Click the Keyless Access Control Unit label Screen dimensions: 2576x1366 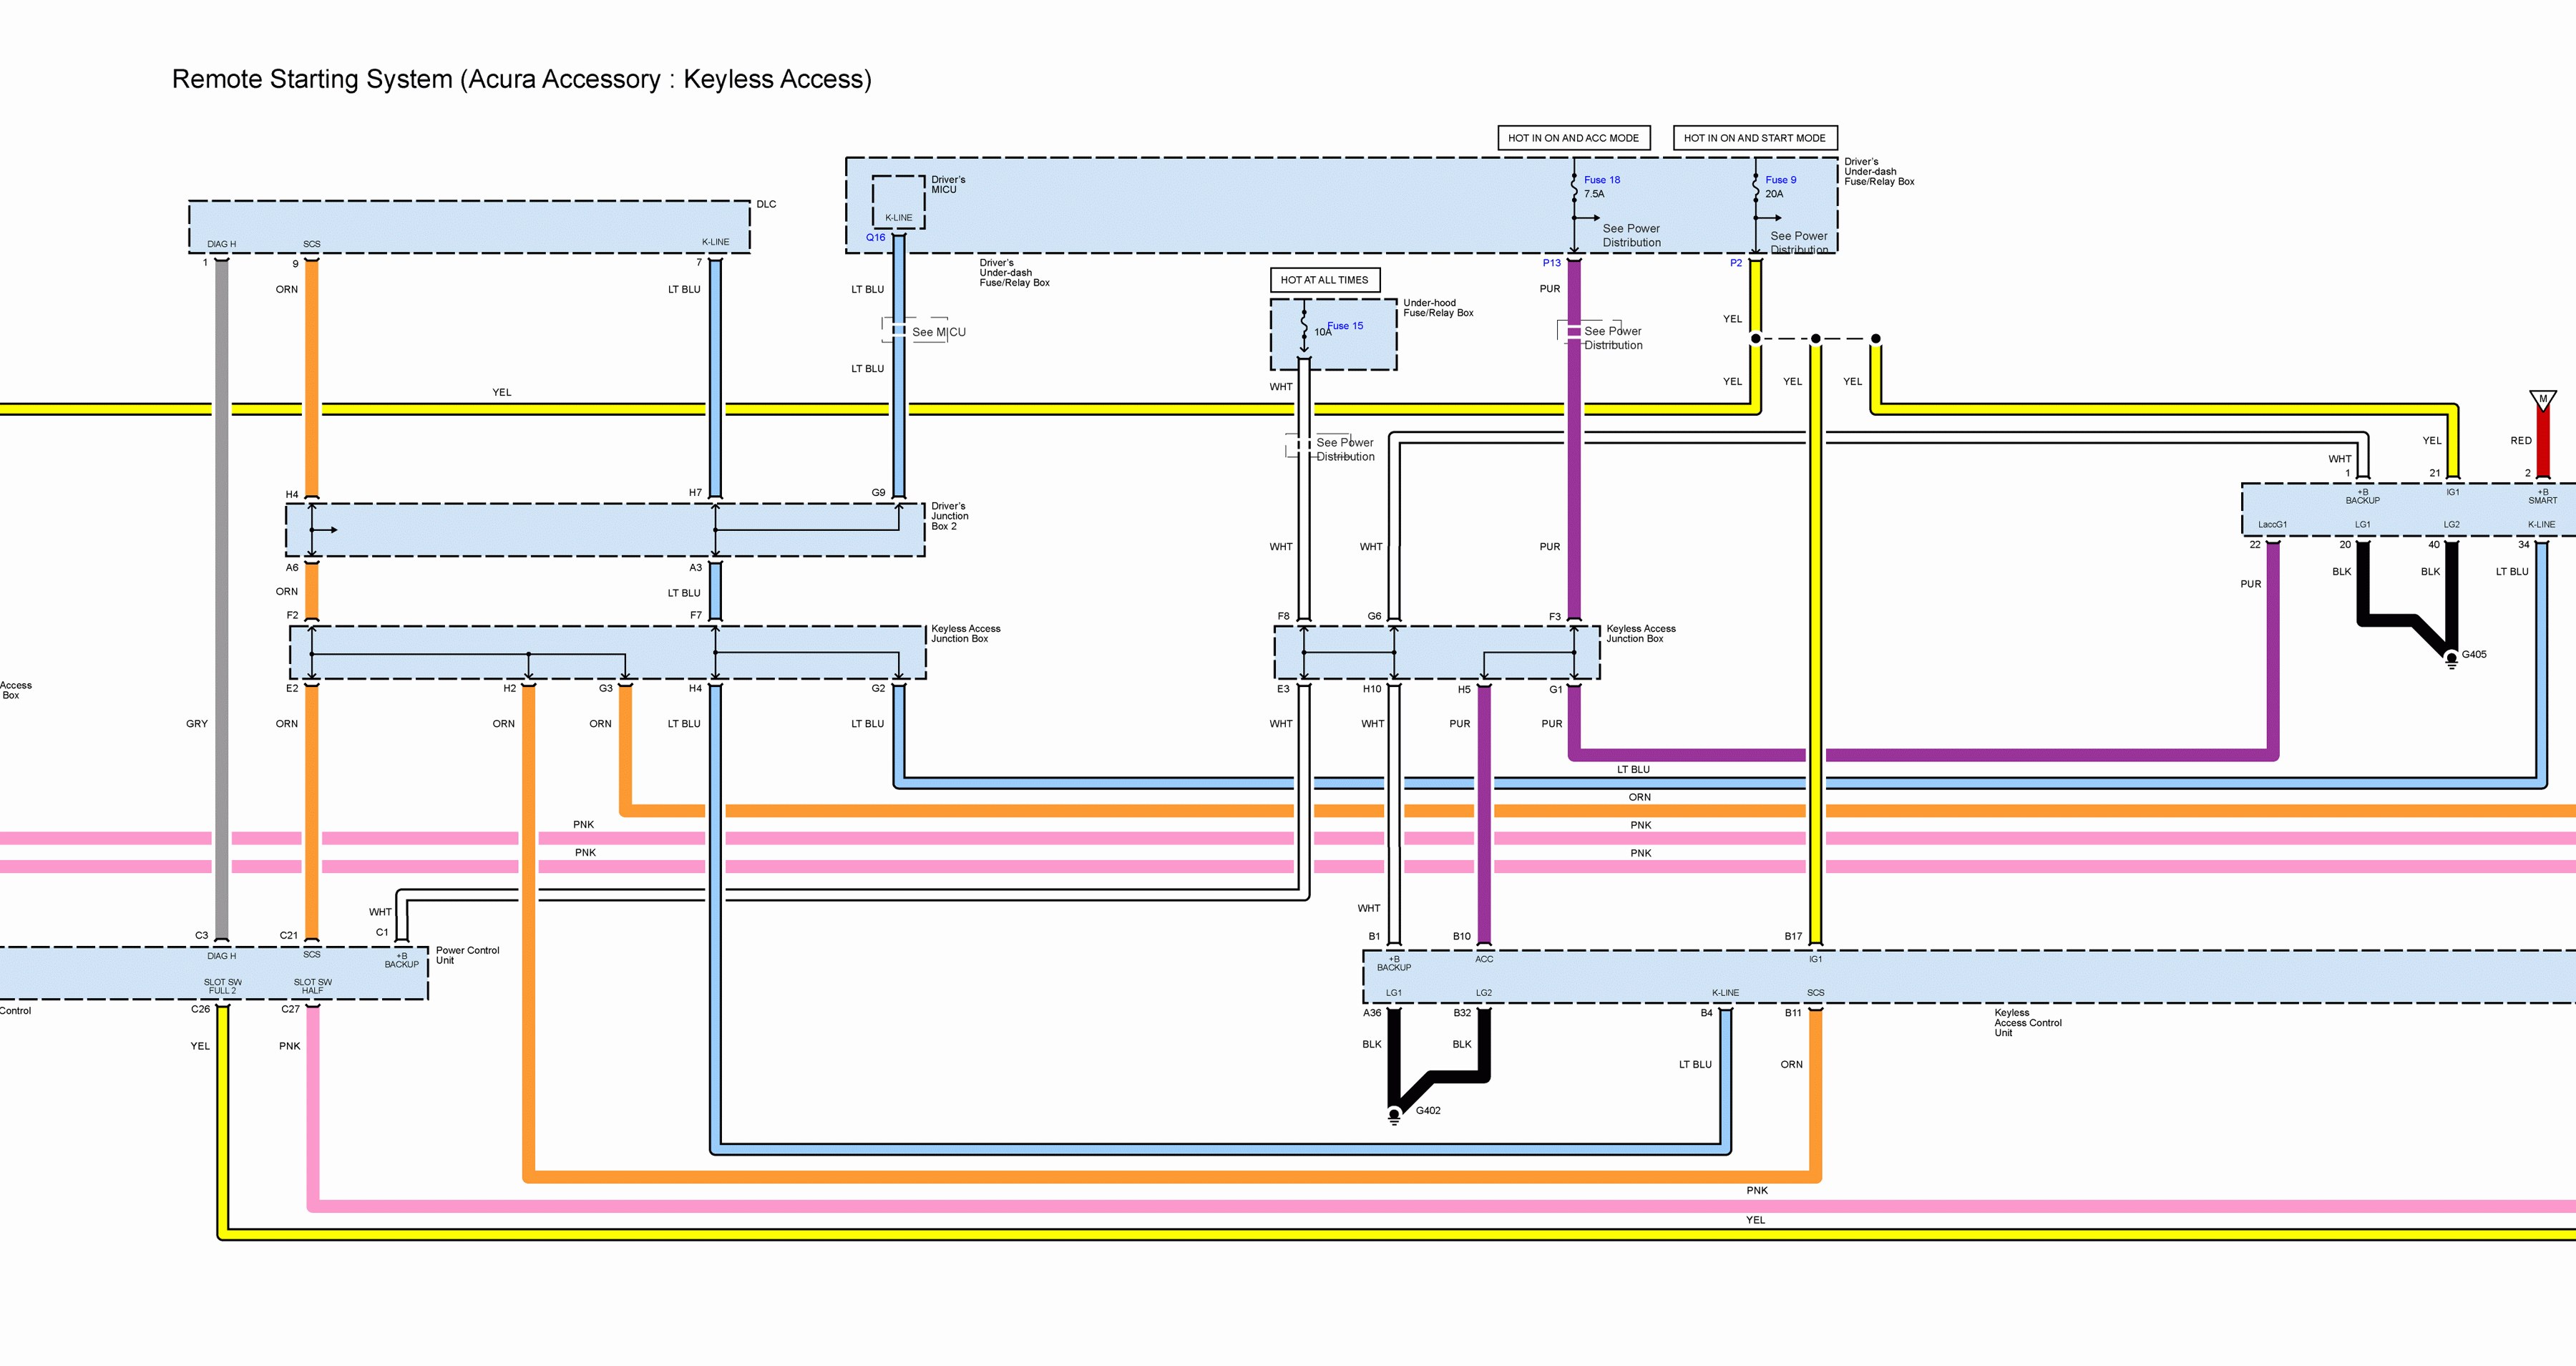tap(2027, 1022)
